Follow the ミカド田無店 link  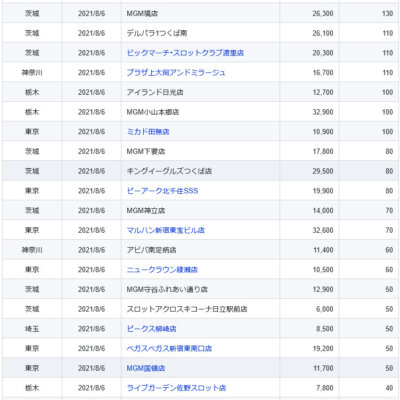(148, 132)
